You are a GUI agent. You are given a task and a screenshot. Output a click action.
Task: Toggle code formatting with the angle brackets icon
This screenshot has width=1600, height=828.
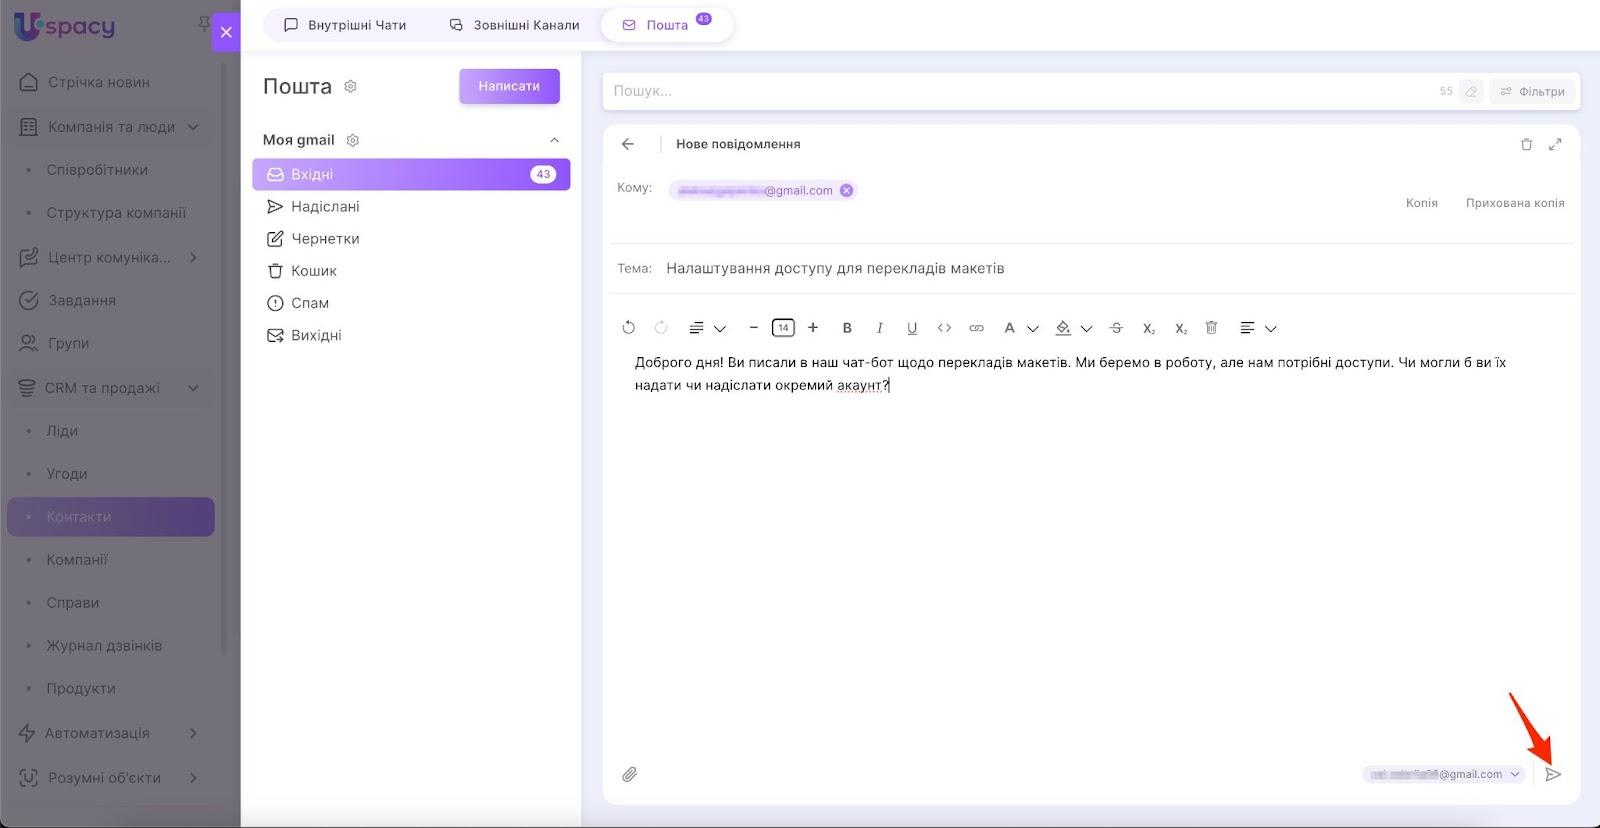[x=944, y=327]
